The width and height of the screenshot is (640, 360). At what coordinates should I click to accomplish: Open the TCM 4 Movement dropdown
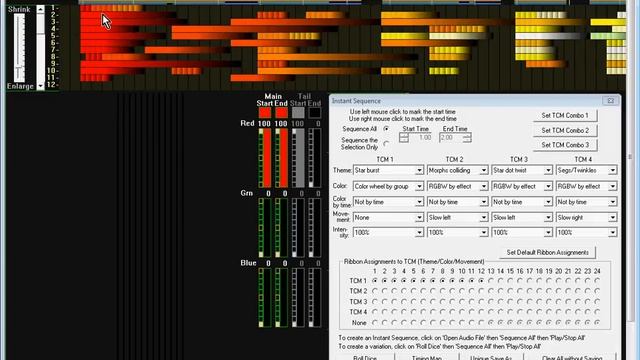pos(586,218)
